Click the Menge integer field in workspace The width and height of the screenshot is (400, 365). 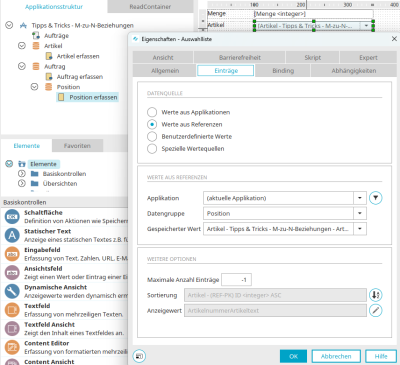tap(313, 14)
